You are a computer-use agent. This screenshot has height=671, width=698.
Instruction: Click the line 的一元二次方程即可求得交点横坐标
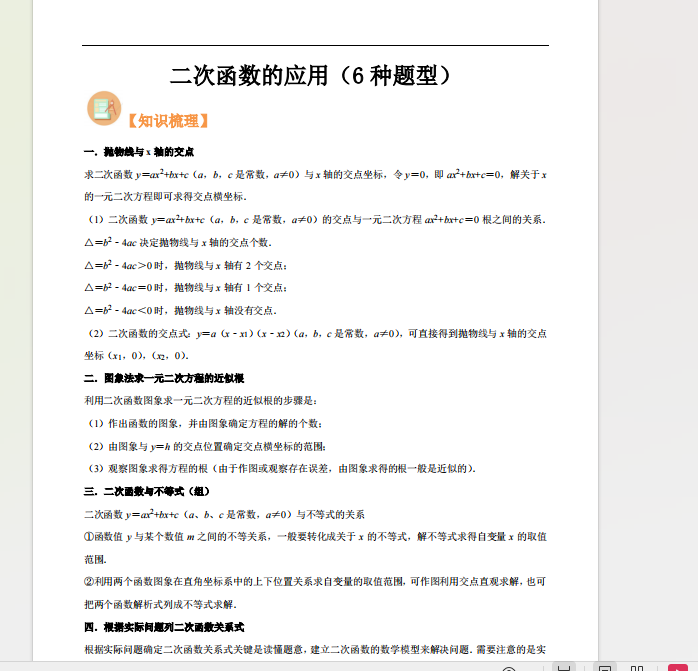point(166,196)
